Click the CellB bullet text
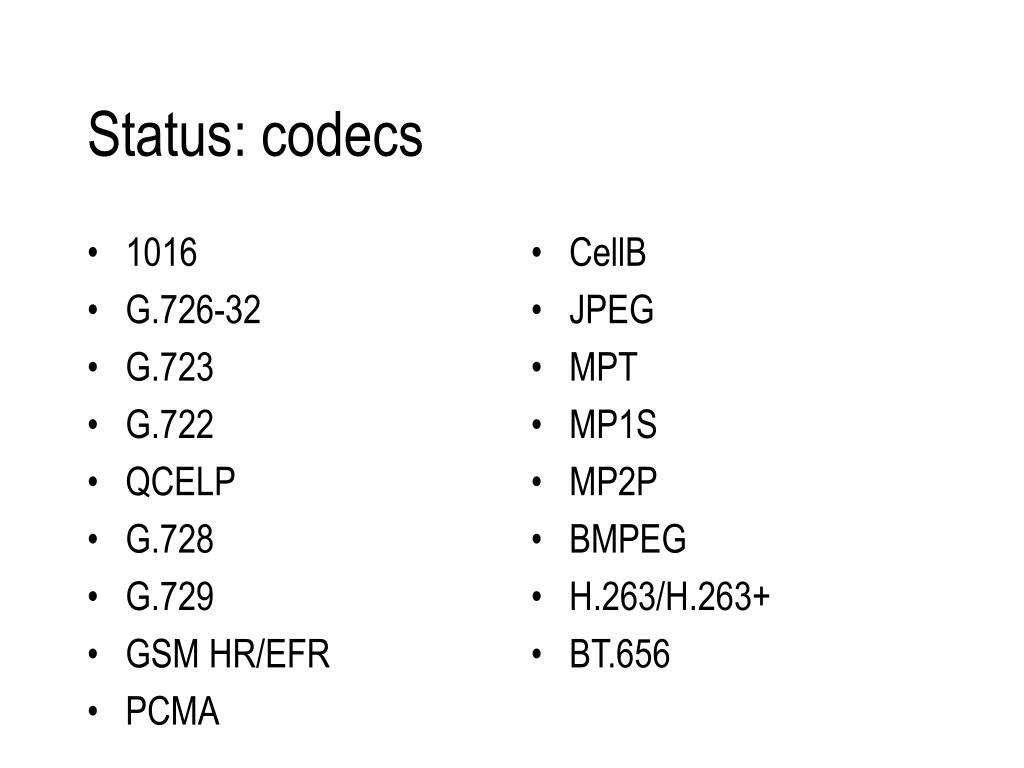Viewport: 1024px width, 768px height. (x=607, y=253)
